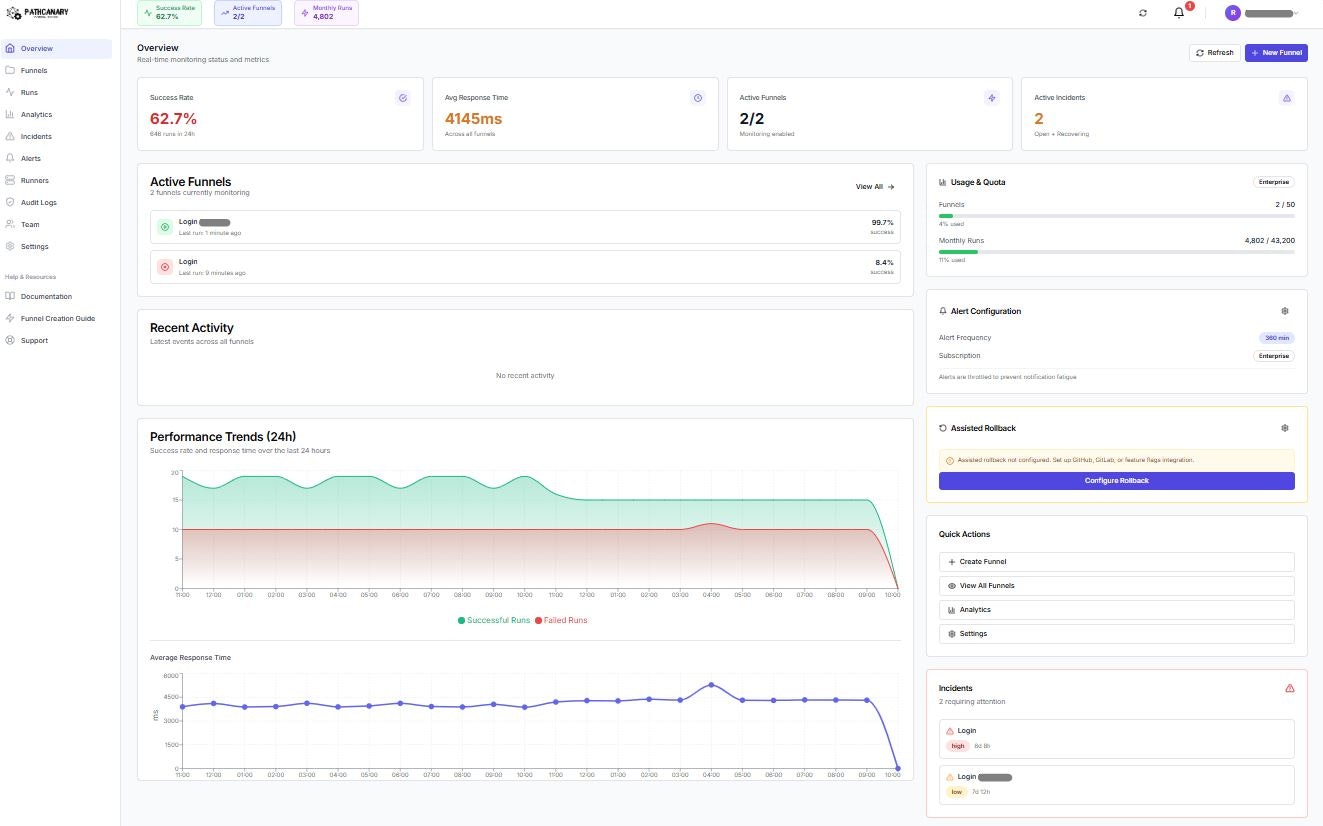Toggle Successful Runs legend series

click(494, 620)
